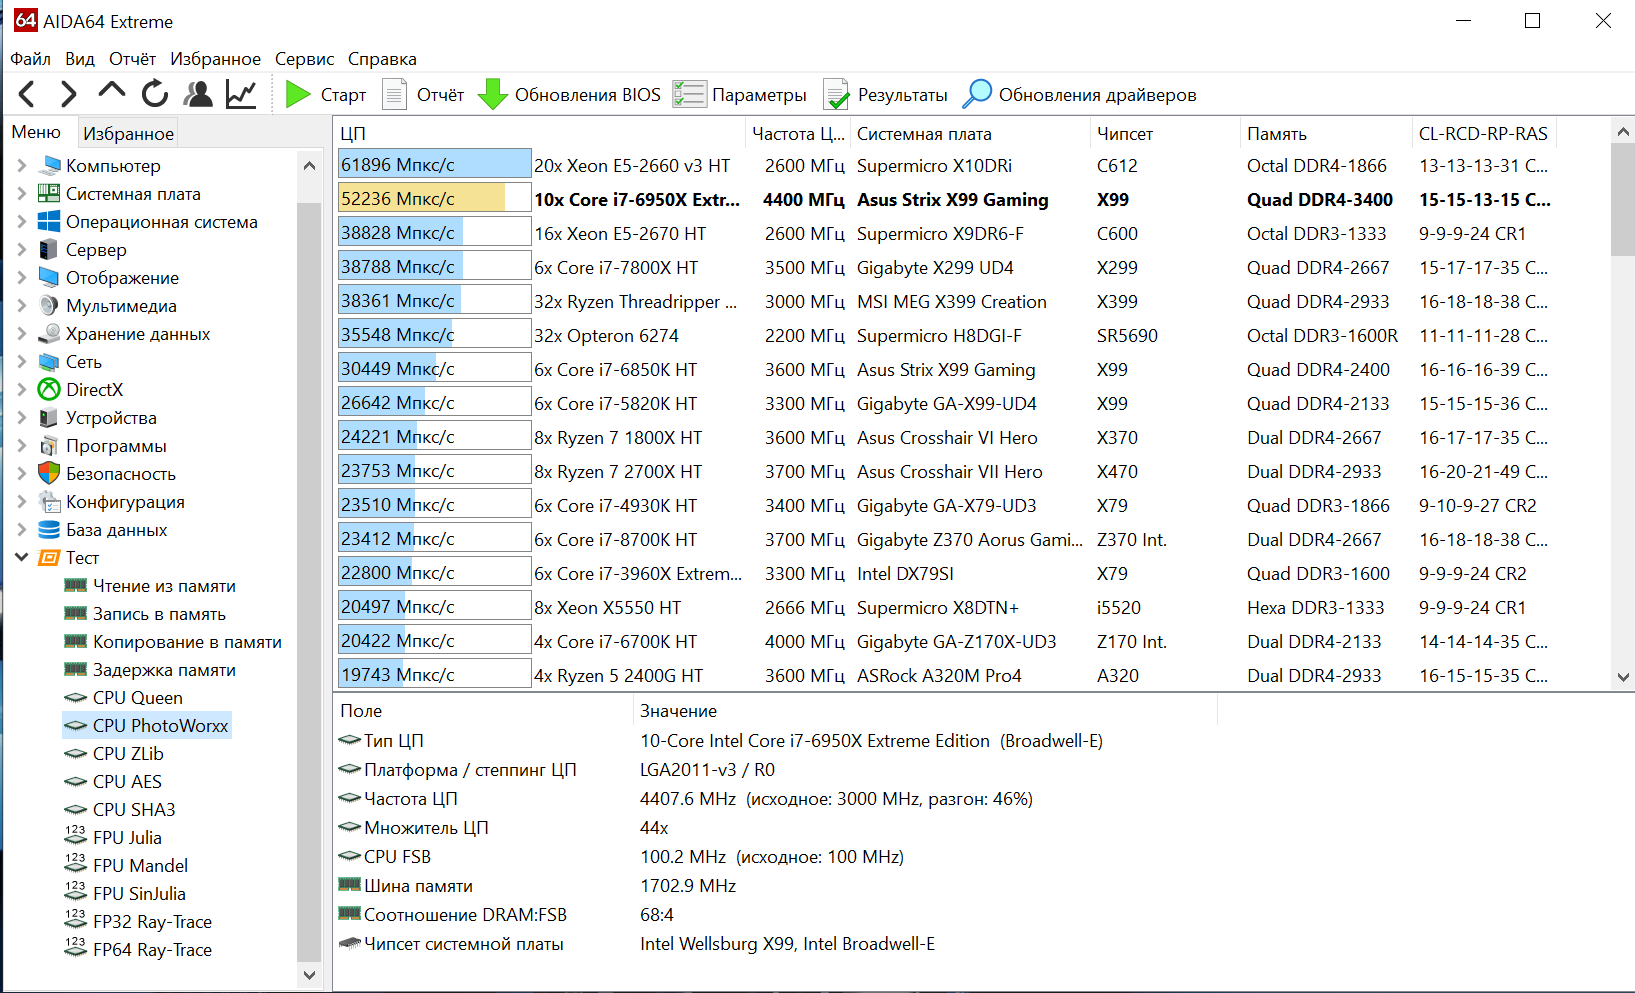Click the Параметры button label
The height and width of the screenshot is (993, 1635).
pos(759,95)
